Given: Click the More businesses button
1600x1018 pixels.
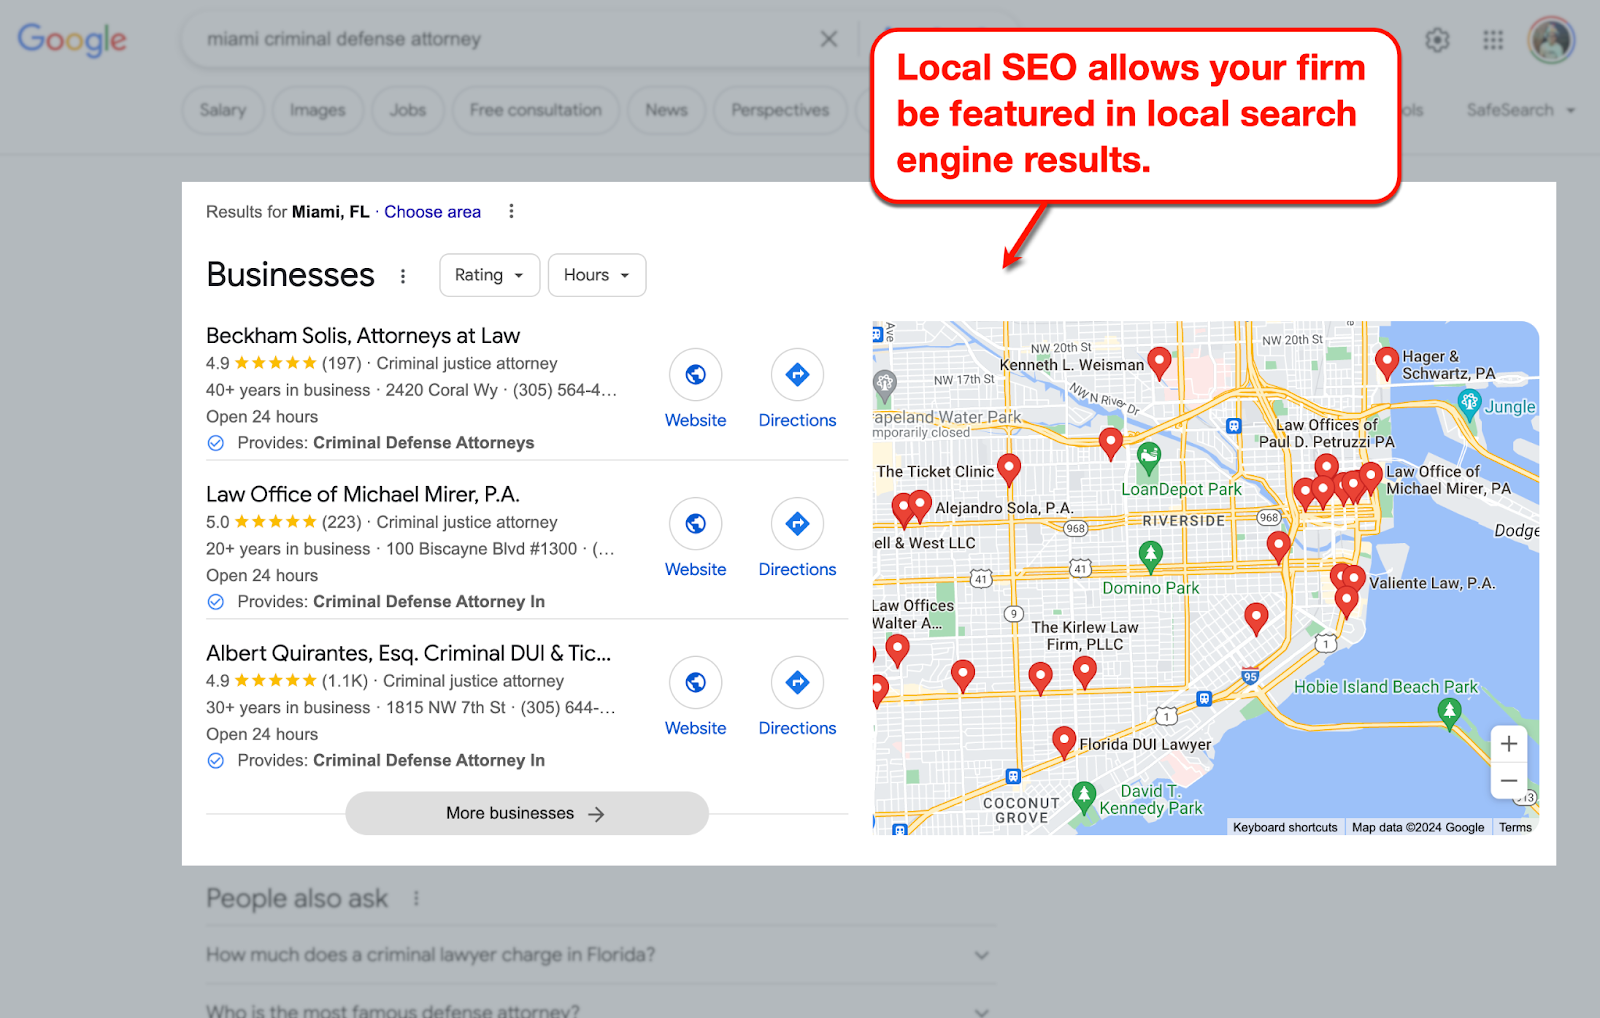Looking at the screenshot, I should (x=527, y=814).
